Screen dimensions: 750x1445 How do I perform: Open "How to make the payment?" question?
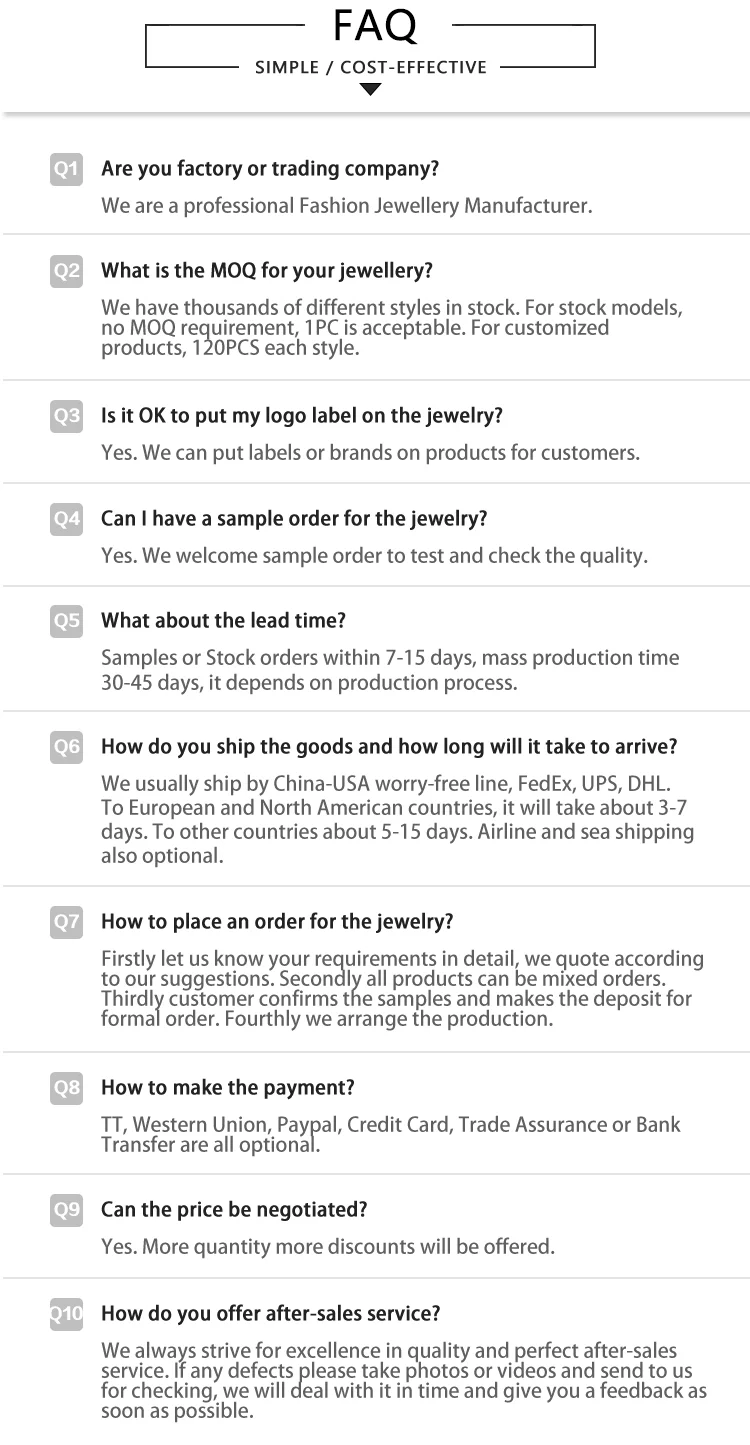coord(228,1088)
